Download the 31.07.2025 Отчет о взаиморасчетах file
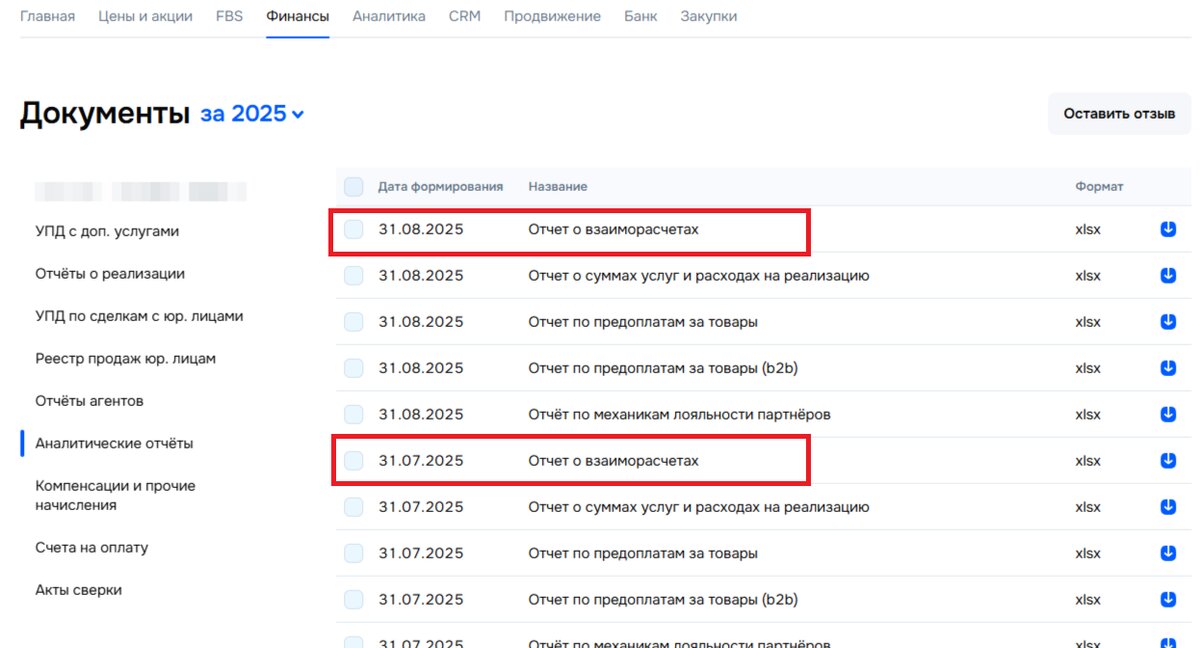The width and height of the screenshot is (1200, 648). click(x=1168, y=461)
